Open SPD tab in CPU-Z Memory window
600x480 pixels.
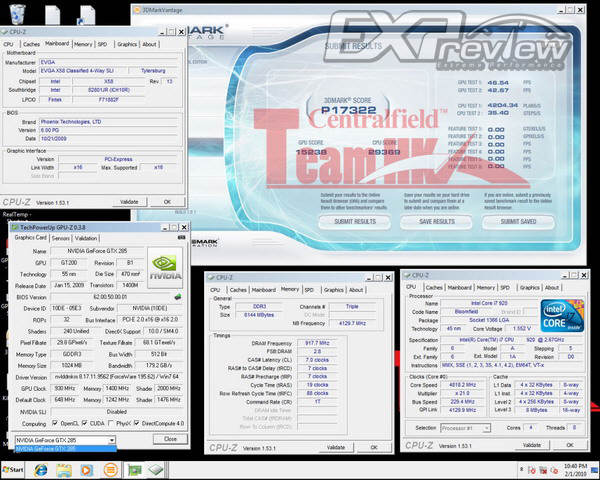click(x=309, y=290)
